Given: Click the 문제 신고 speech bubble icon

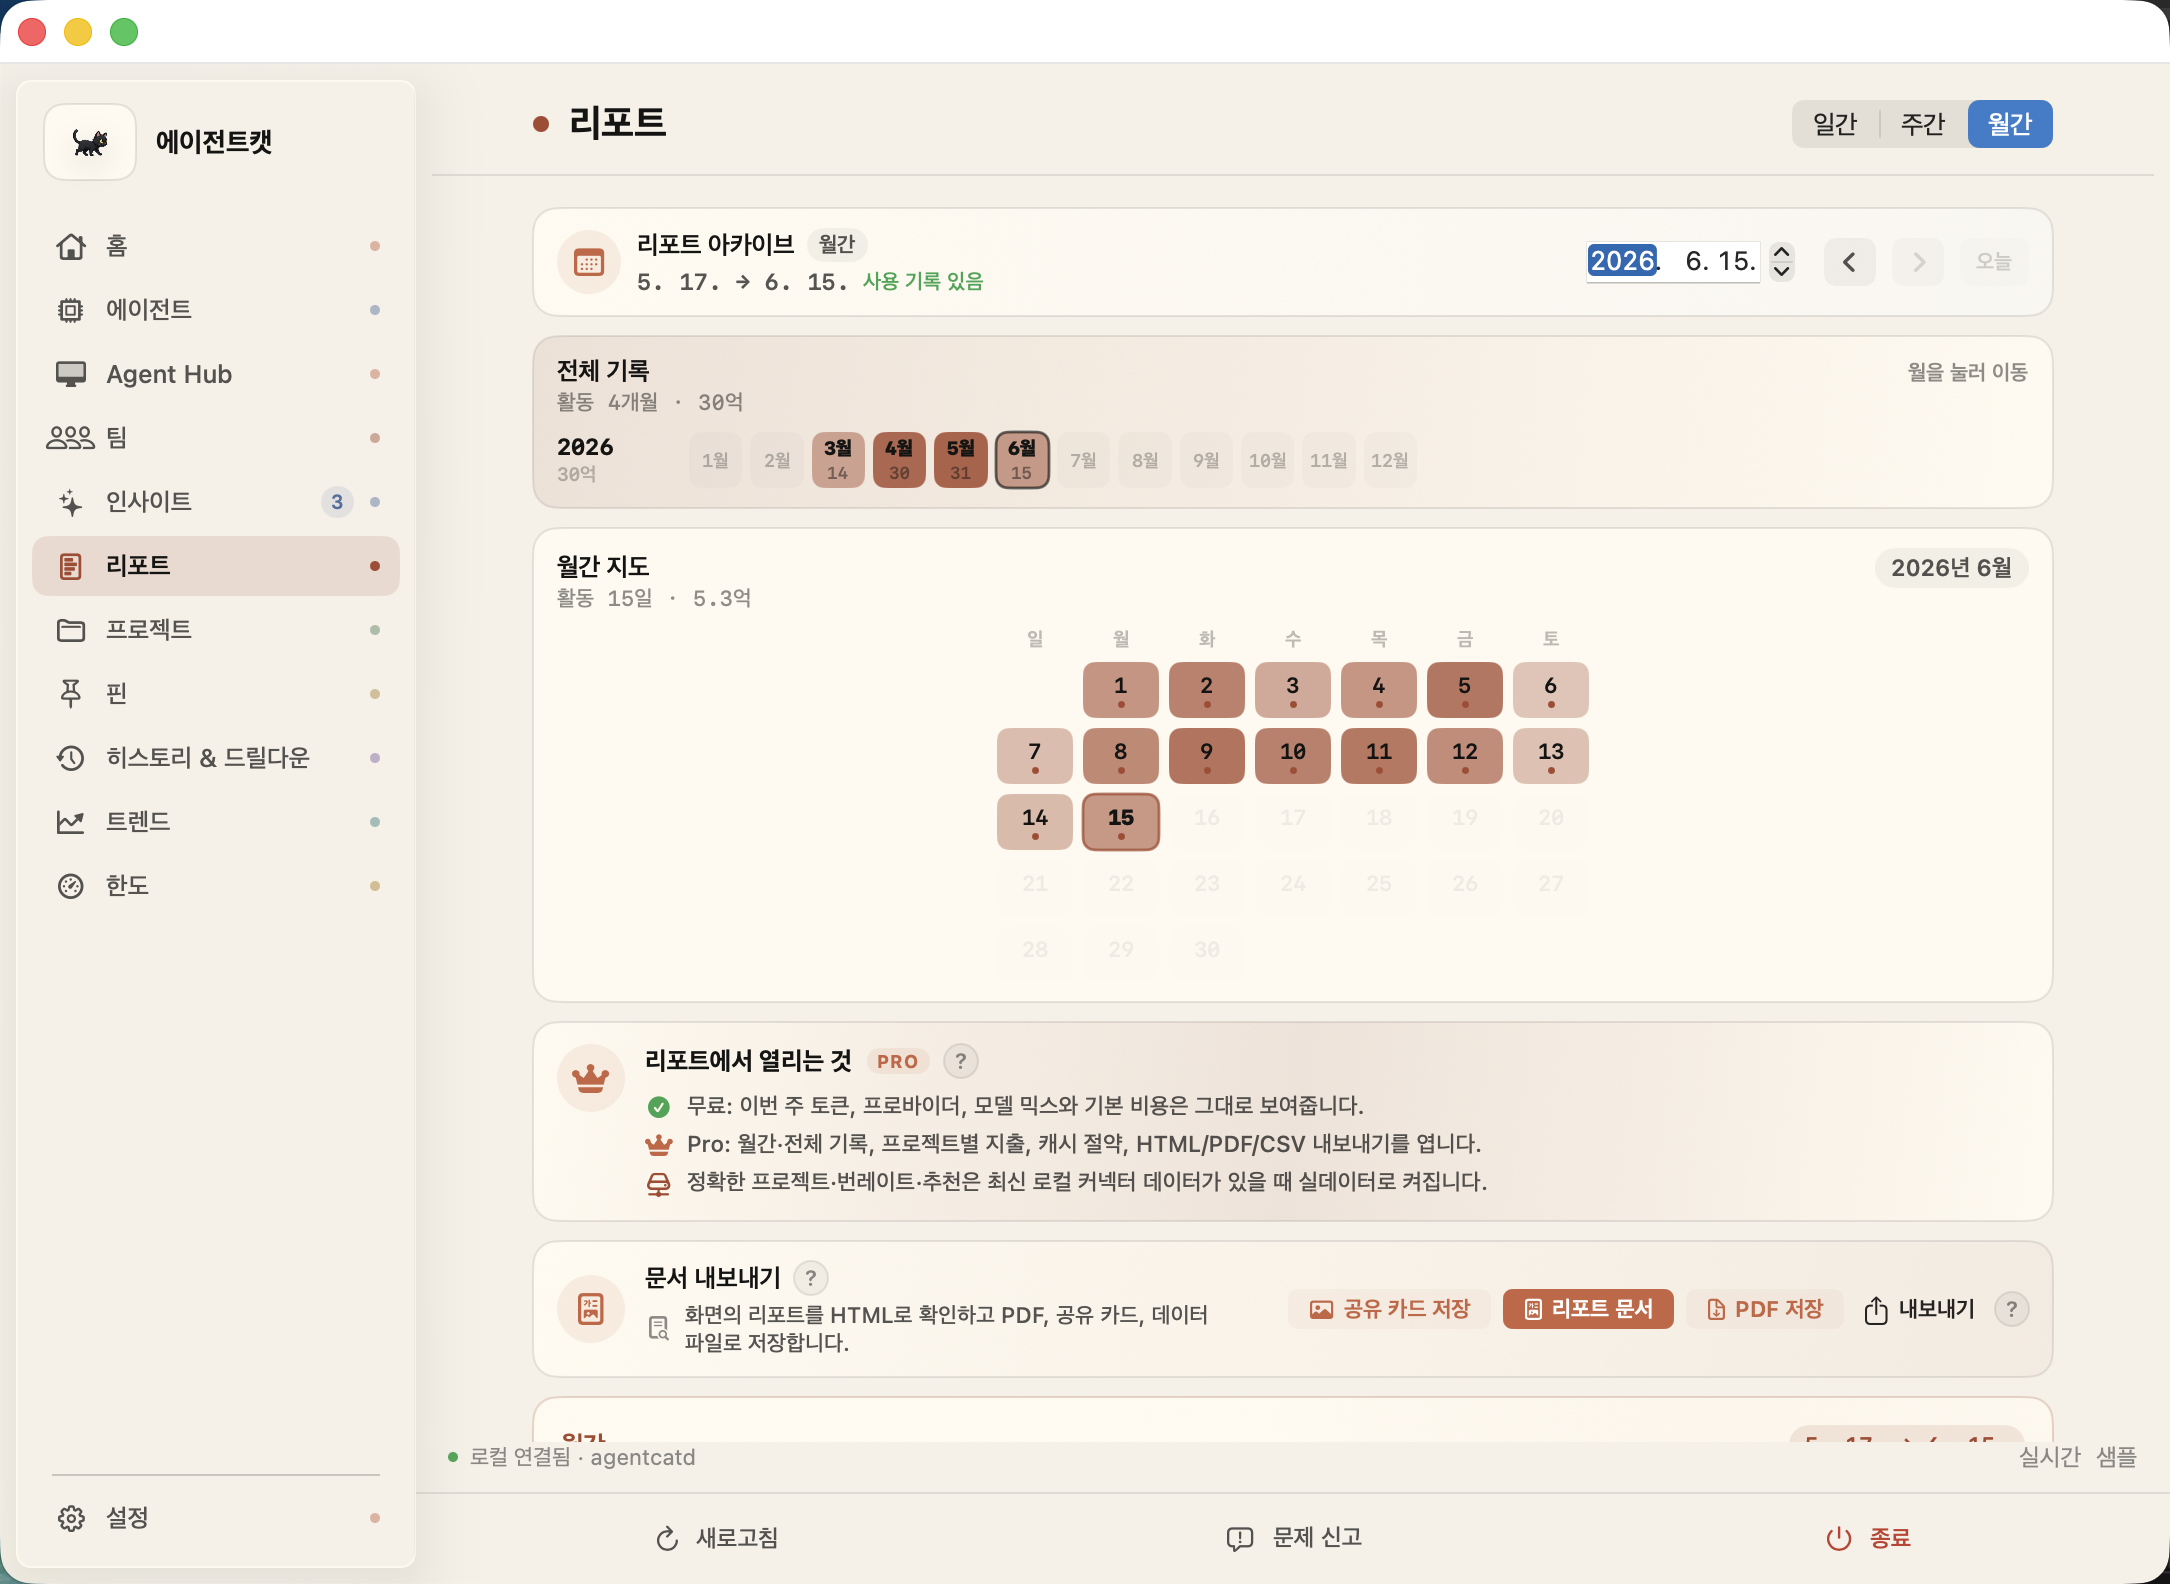Looking at the screenshot, I should pos(1240,1538).
